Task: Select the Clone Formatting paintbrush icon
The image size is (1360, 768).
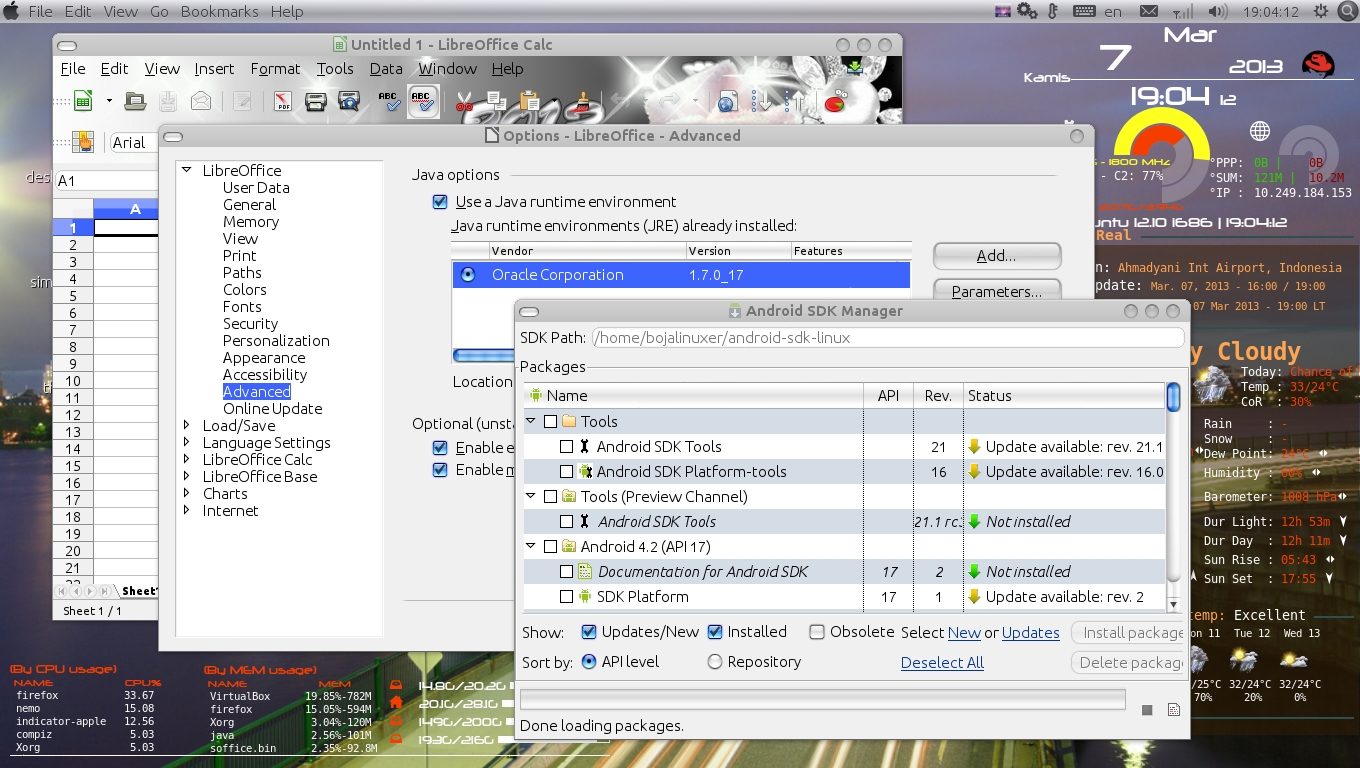Action: click(x=581, y=101)
